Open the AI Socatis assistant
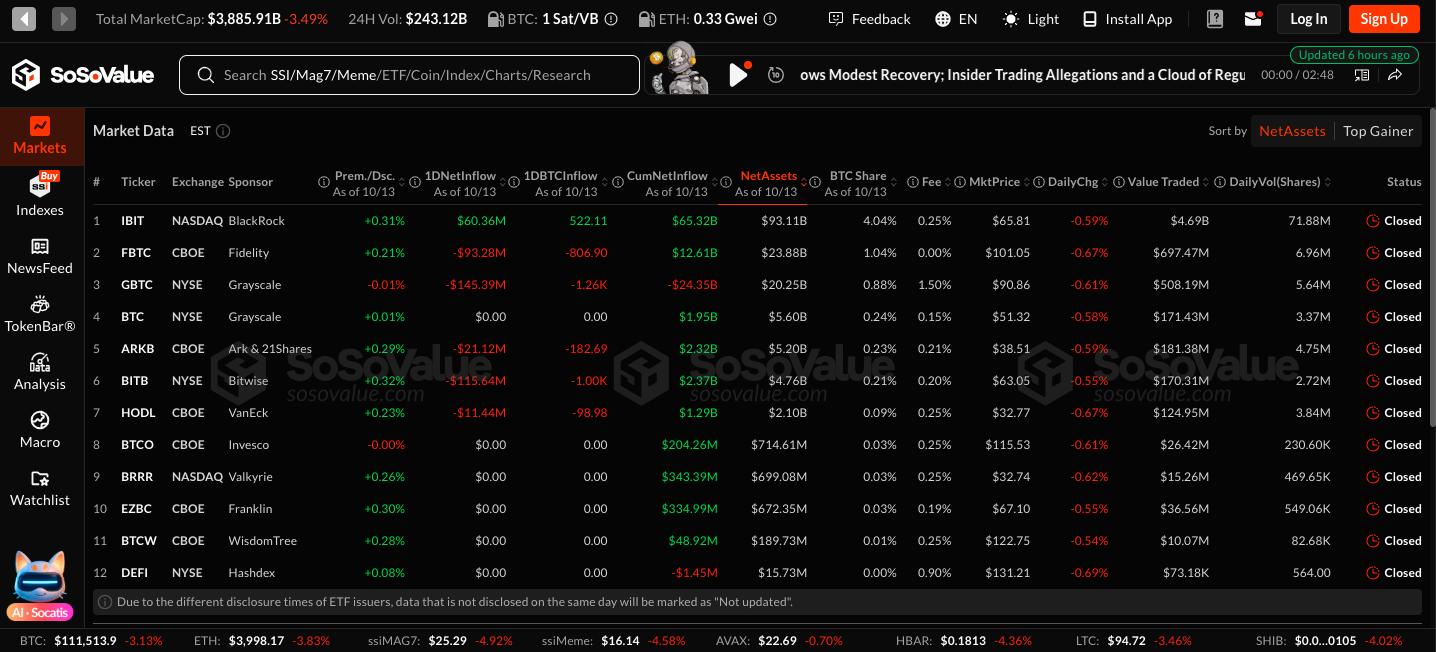Image resolution: width=1436 pixels, height=652 pixels. click(40, 585)
